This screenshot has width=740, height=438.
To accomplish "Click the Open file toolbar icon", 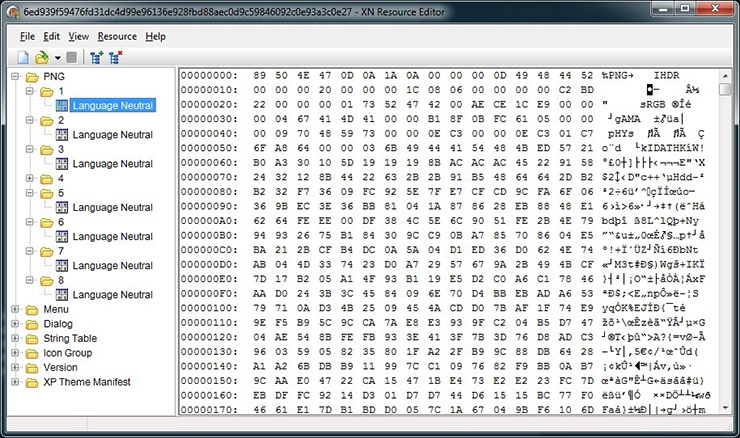I will click(41, 57).
